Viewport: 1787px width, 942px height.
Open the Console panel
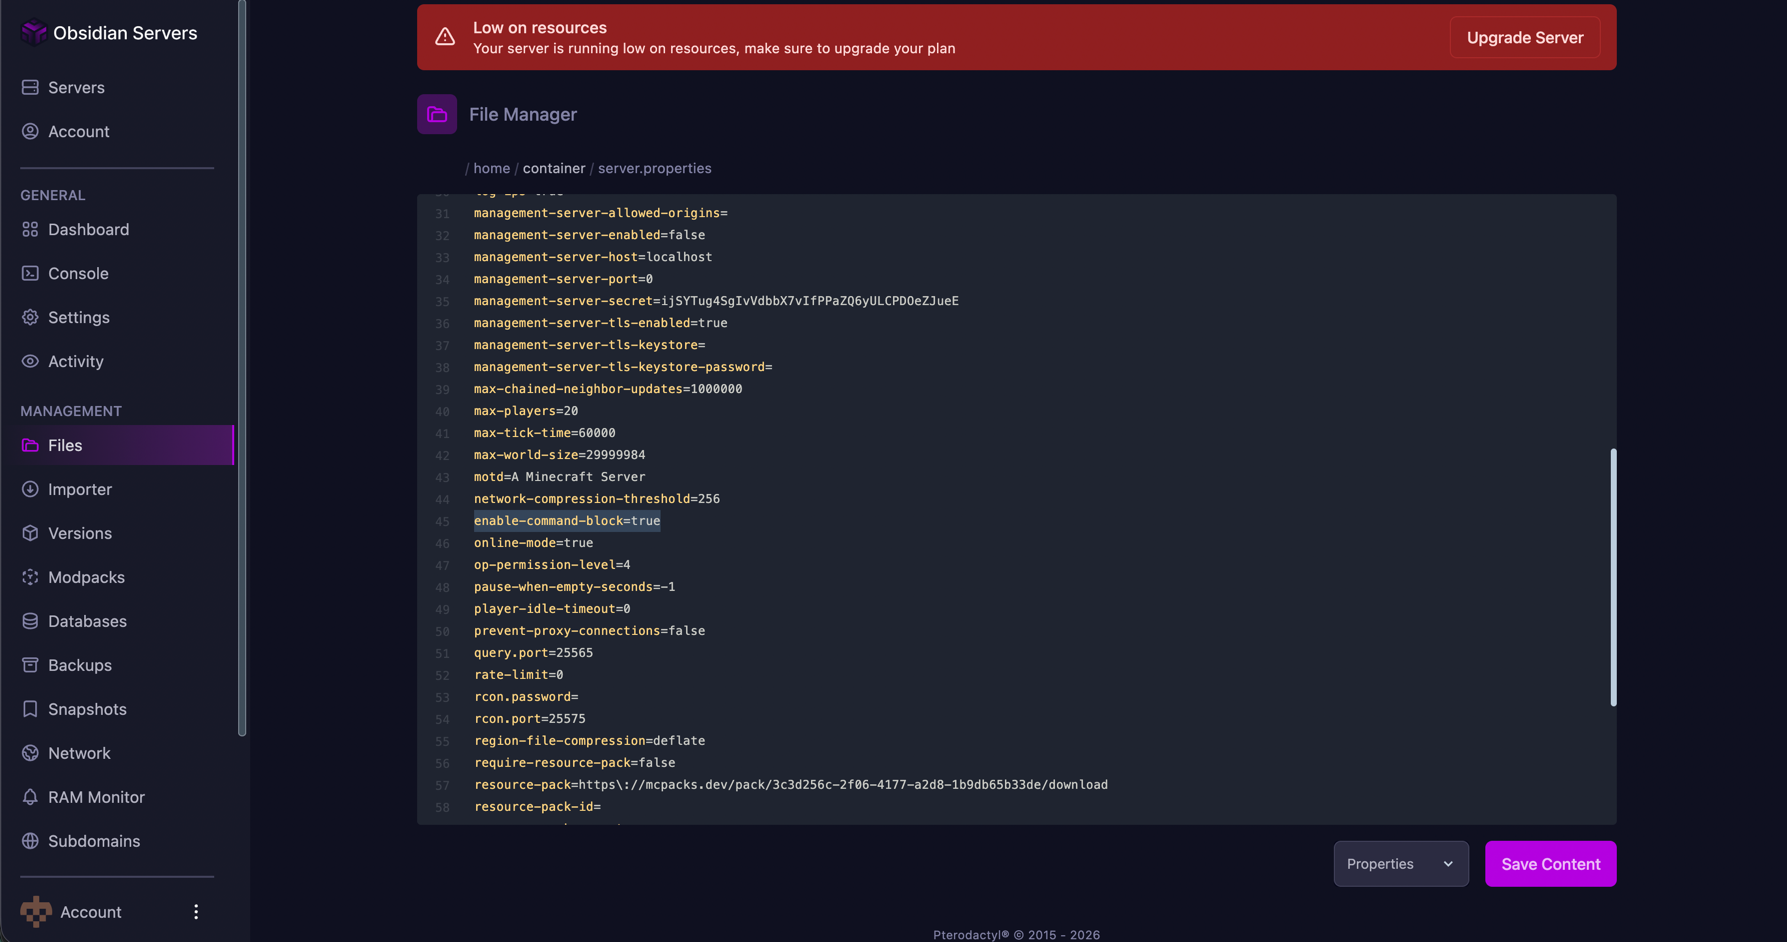point(78,273)
